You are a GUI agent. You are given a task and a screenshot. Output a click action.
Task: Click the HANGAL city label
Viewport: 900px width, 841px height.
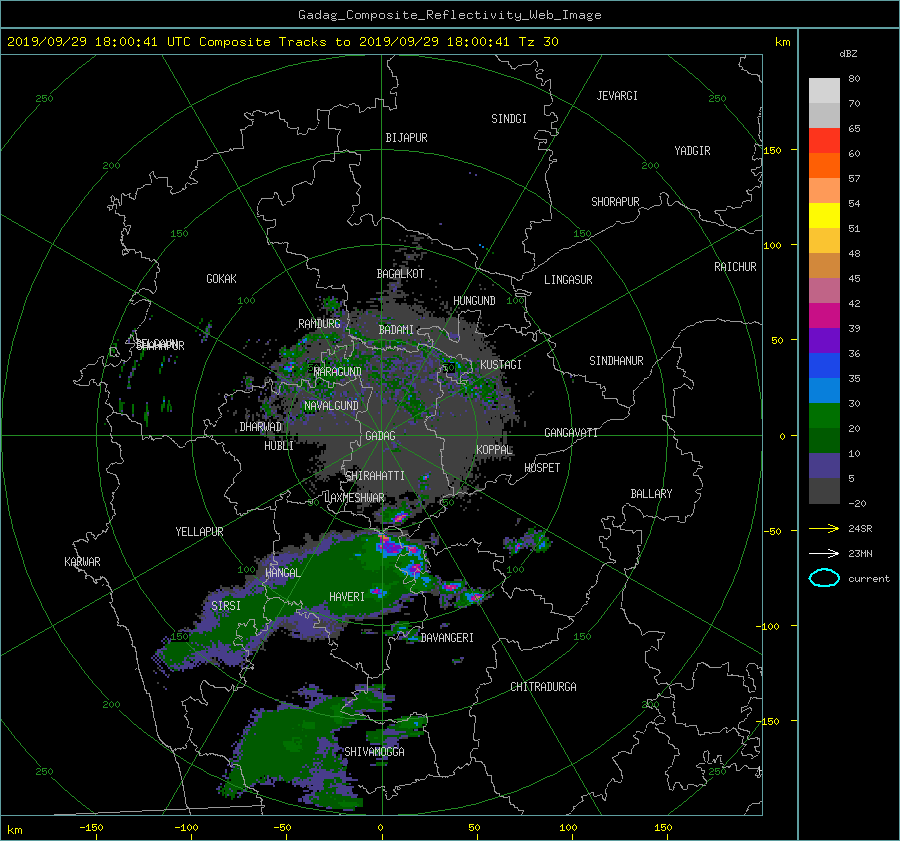click(x=282, y=573)
